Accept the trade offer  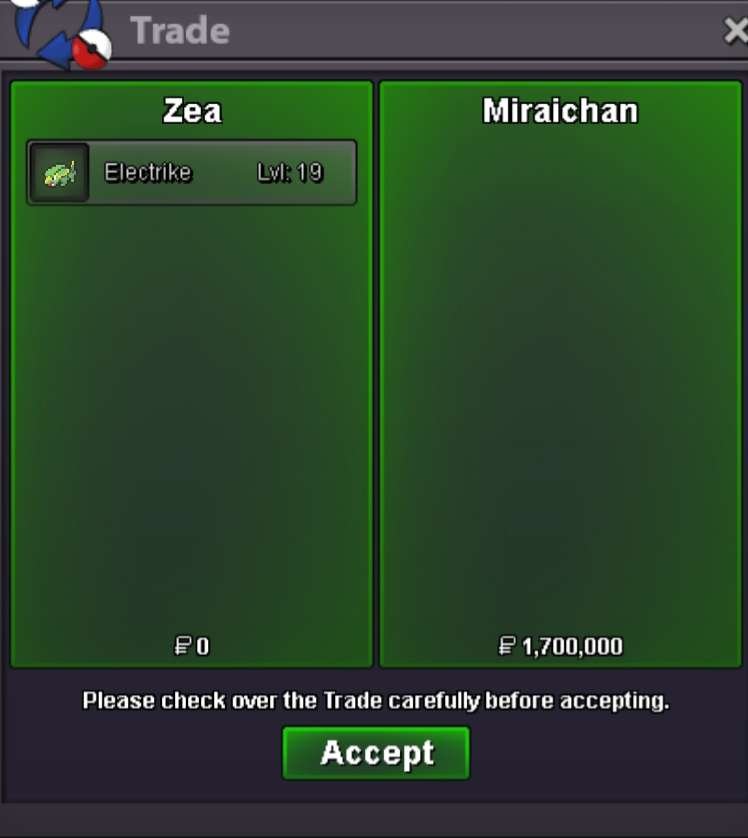[x=376, y=753]
